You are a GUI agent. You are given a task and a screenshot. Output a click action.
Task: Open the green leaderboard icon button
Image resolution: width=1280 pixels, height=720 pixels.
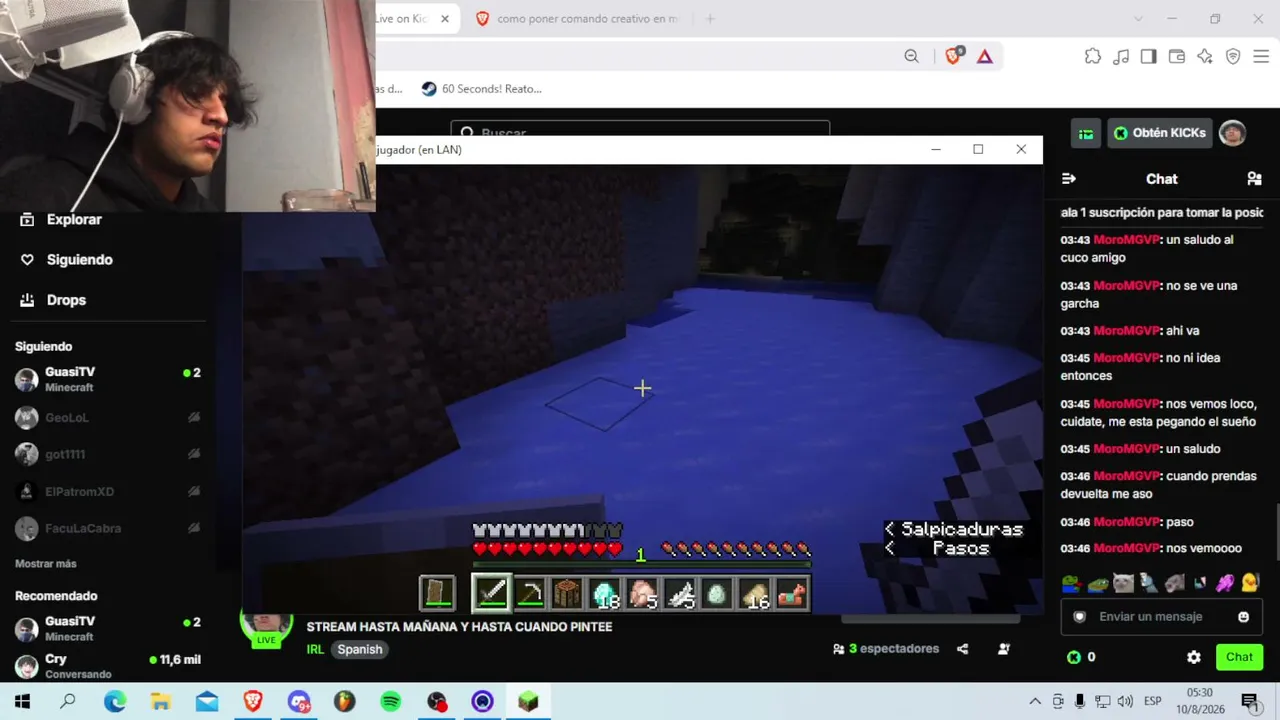pos(1086,133)
